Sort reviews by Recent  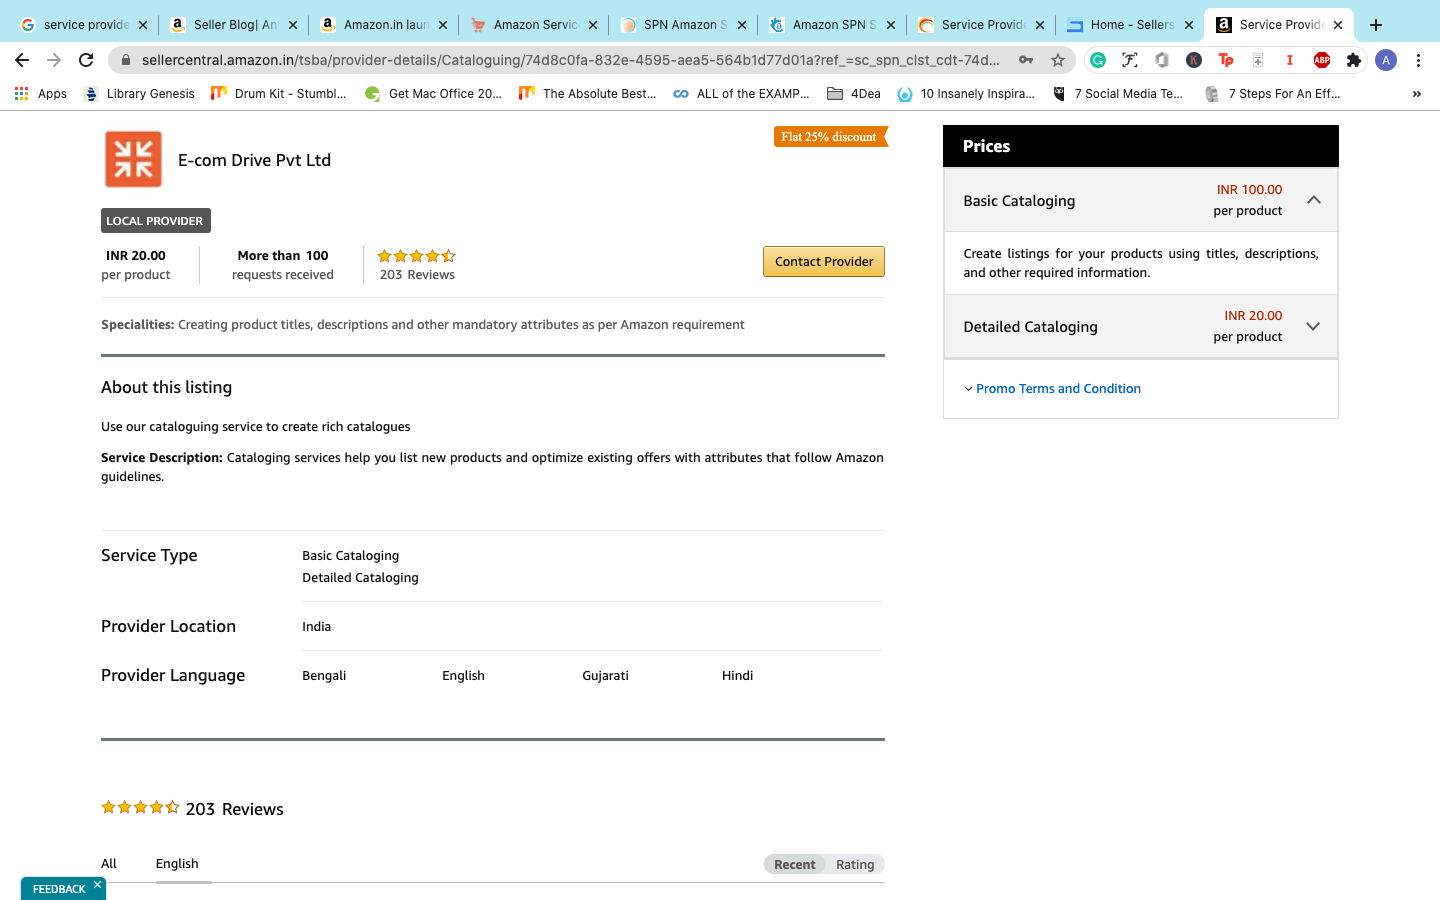tap(794, 865)
